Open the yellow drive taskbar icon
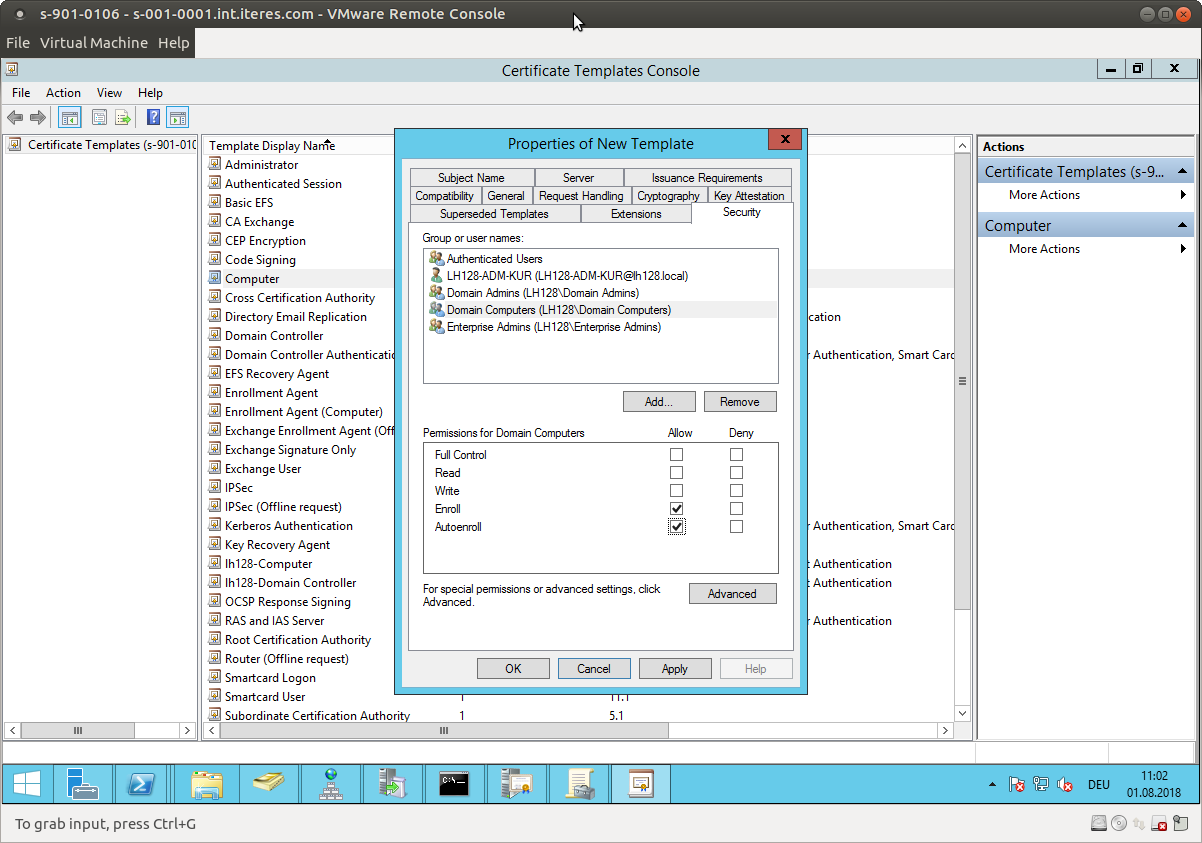This screenshot has height=843, width=1202. 268,784
